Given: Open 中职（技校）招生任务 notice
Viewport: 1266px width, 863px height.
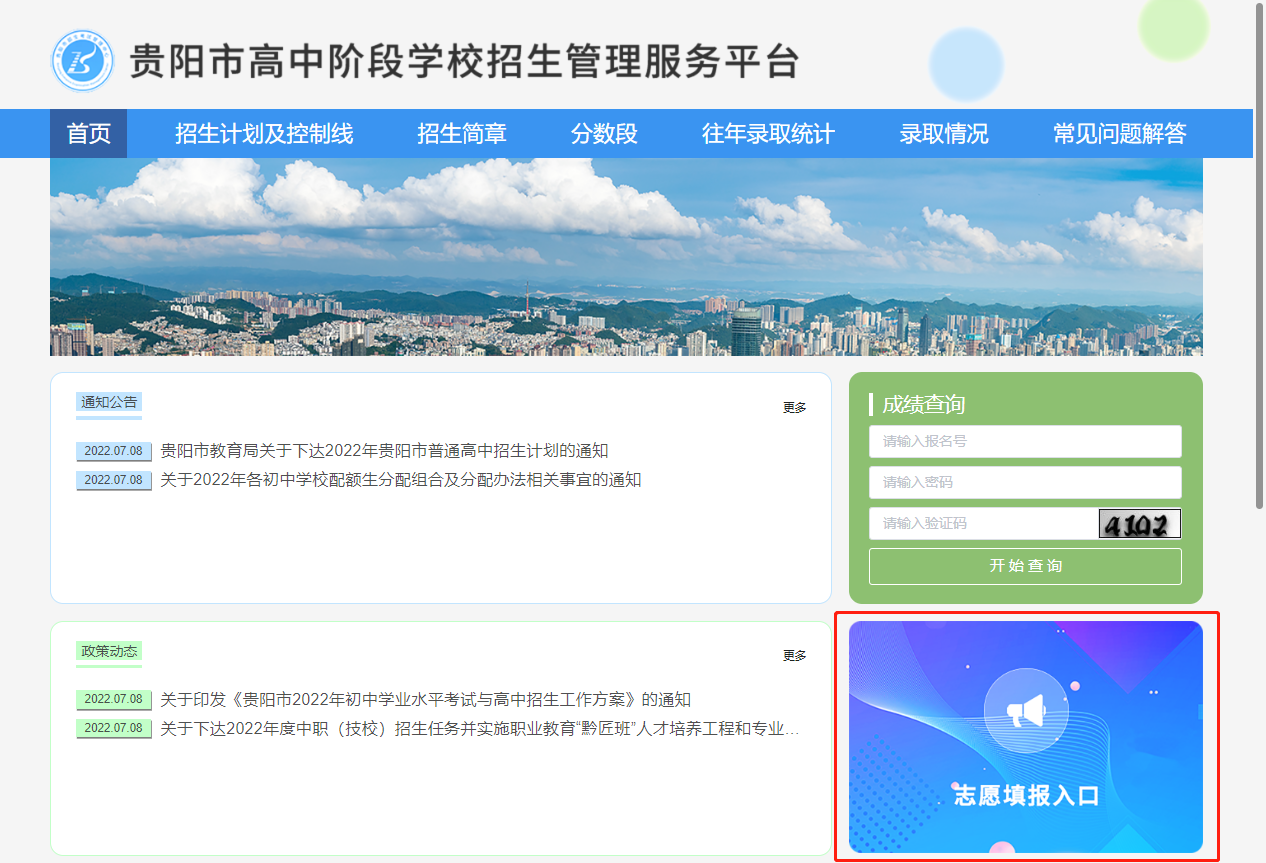Looking at the screenshot, I should pos(480,728).
